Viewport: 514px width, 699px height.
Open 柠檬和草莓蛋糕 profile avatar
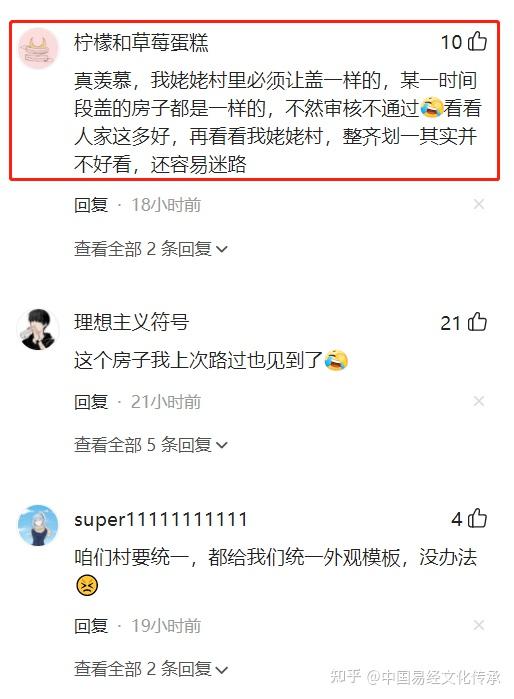click(38, 49)
